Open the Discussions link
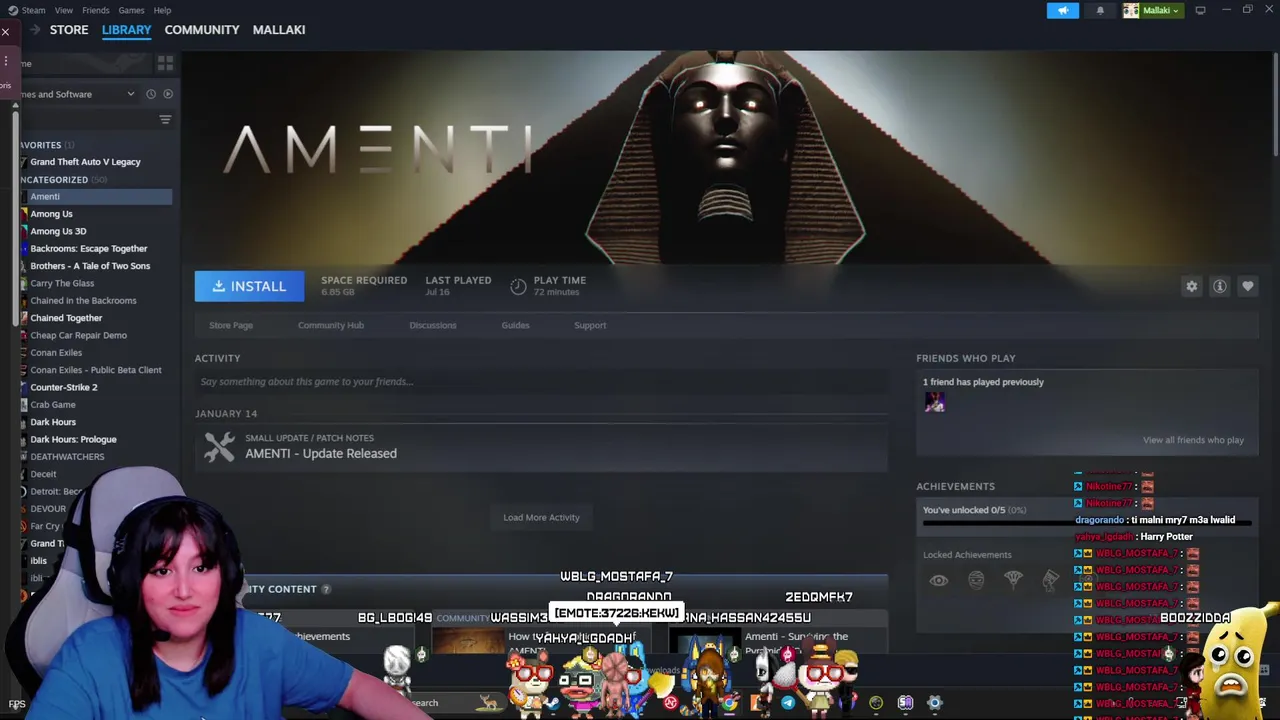The image size is (1280, 720). tap(433, 325)
